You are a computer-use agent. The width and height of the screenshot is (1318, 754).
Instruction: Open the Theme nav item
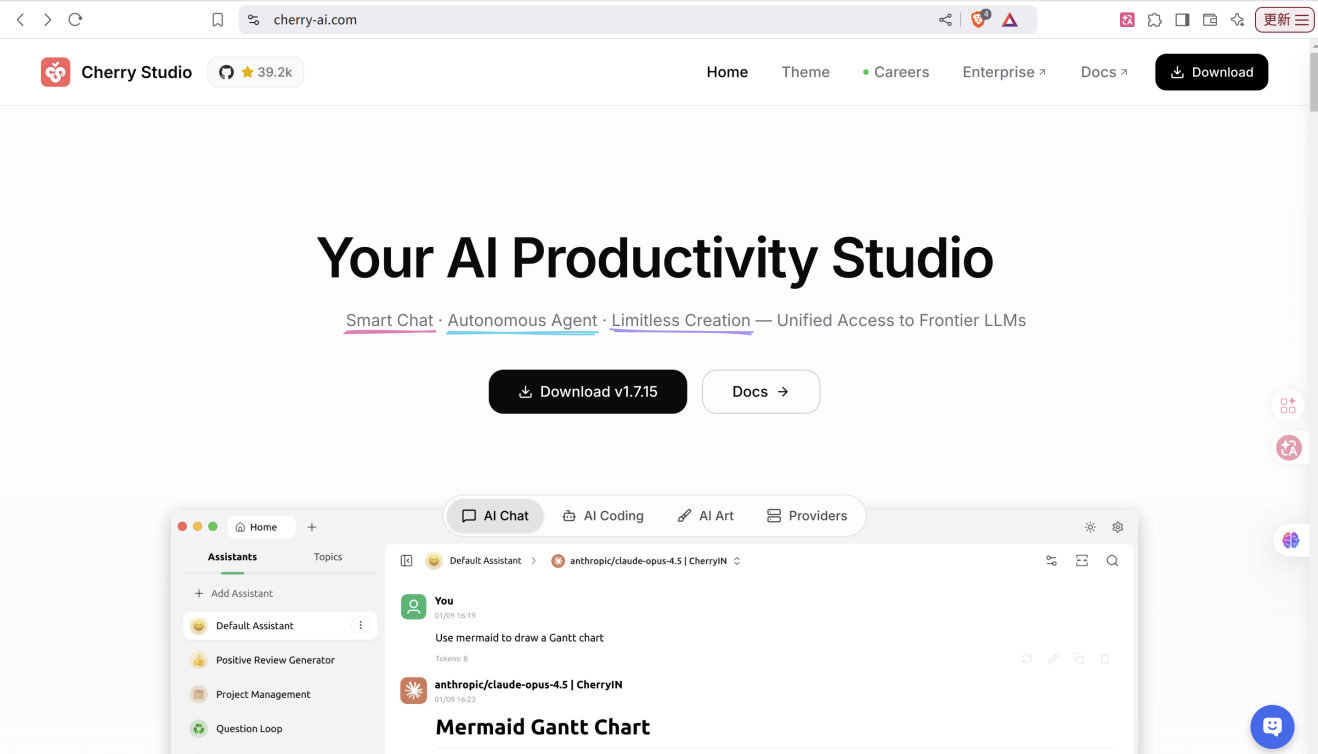pos(805,72)
